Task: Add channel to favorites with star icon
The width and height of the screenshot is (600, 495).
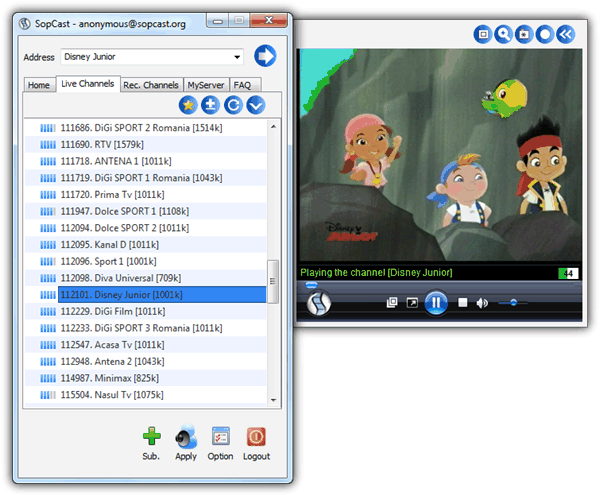Action: tap(188, 105)
